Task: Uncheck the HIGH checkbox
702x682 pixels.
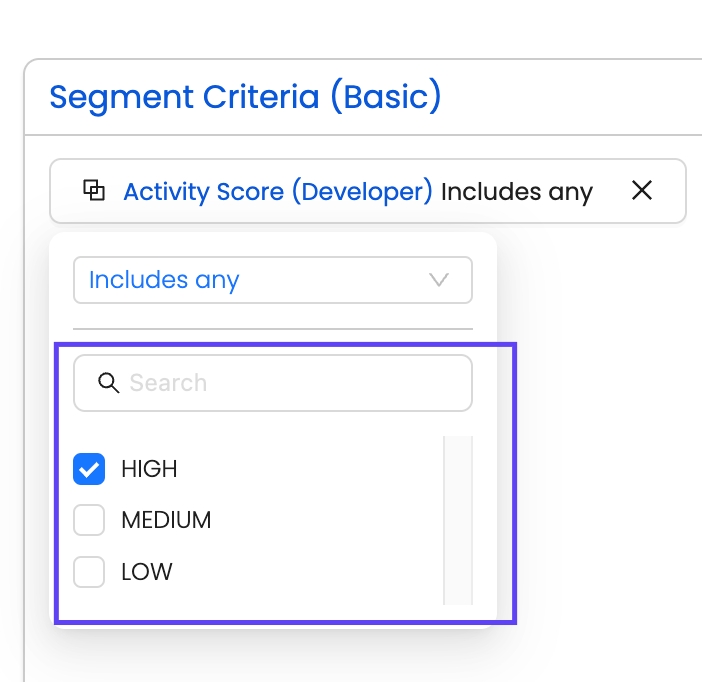Action: (x=89, y=469)
